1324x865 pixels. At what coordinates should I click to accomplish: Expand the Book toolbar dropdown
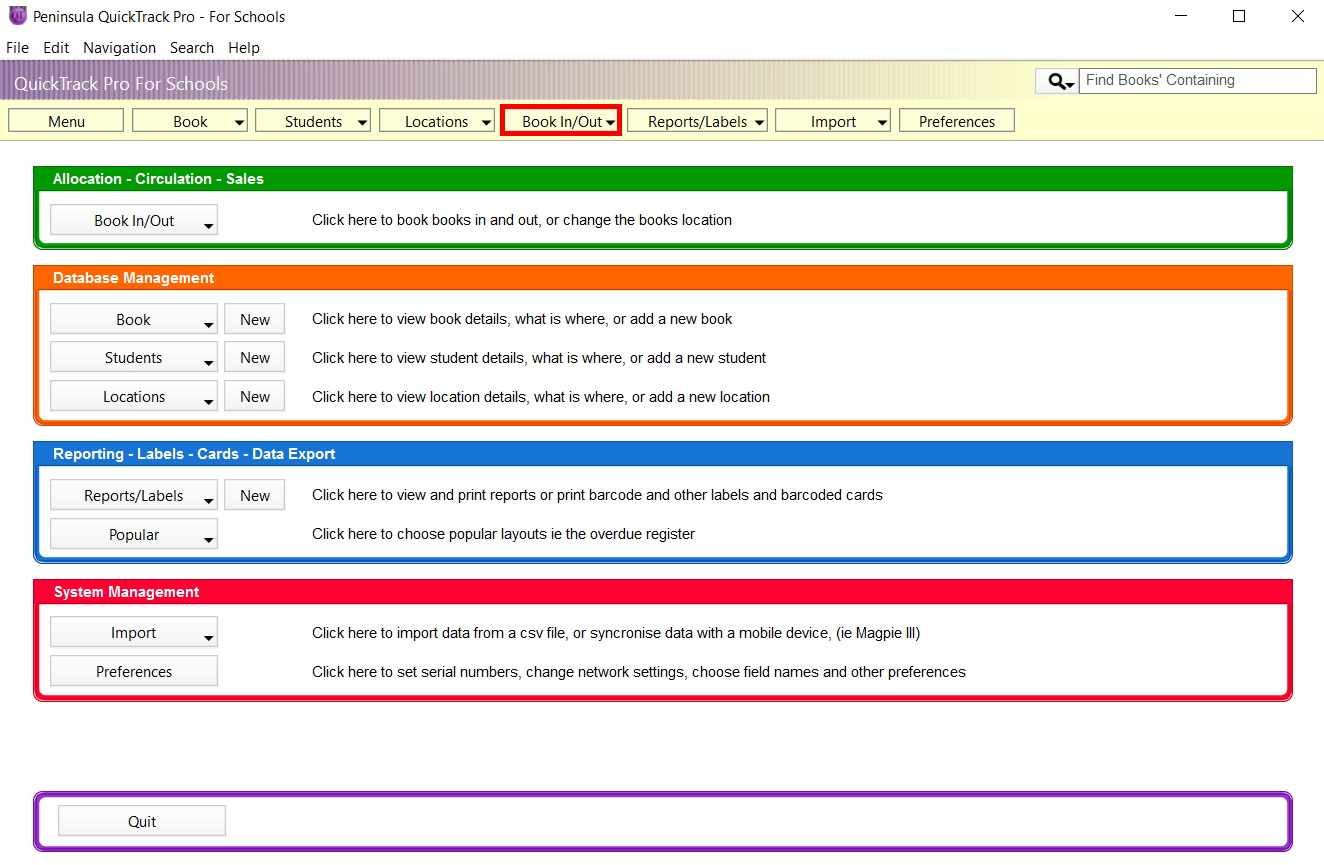190,121
